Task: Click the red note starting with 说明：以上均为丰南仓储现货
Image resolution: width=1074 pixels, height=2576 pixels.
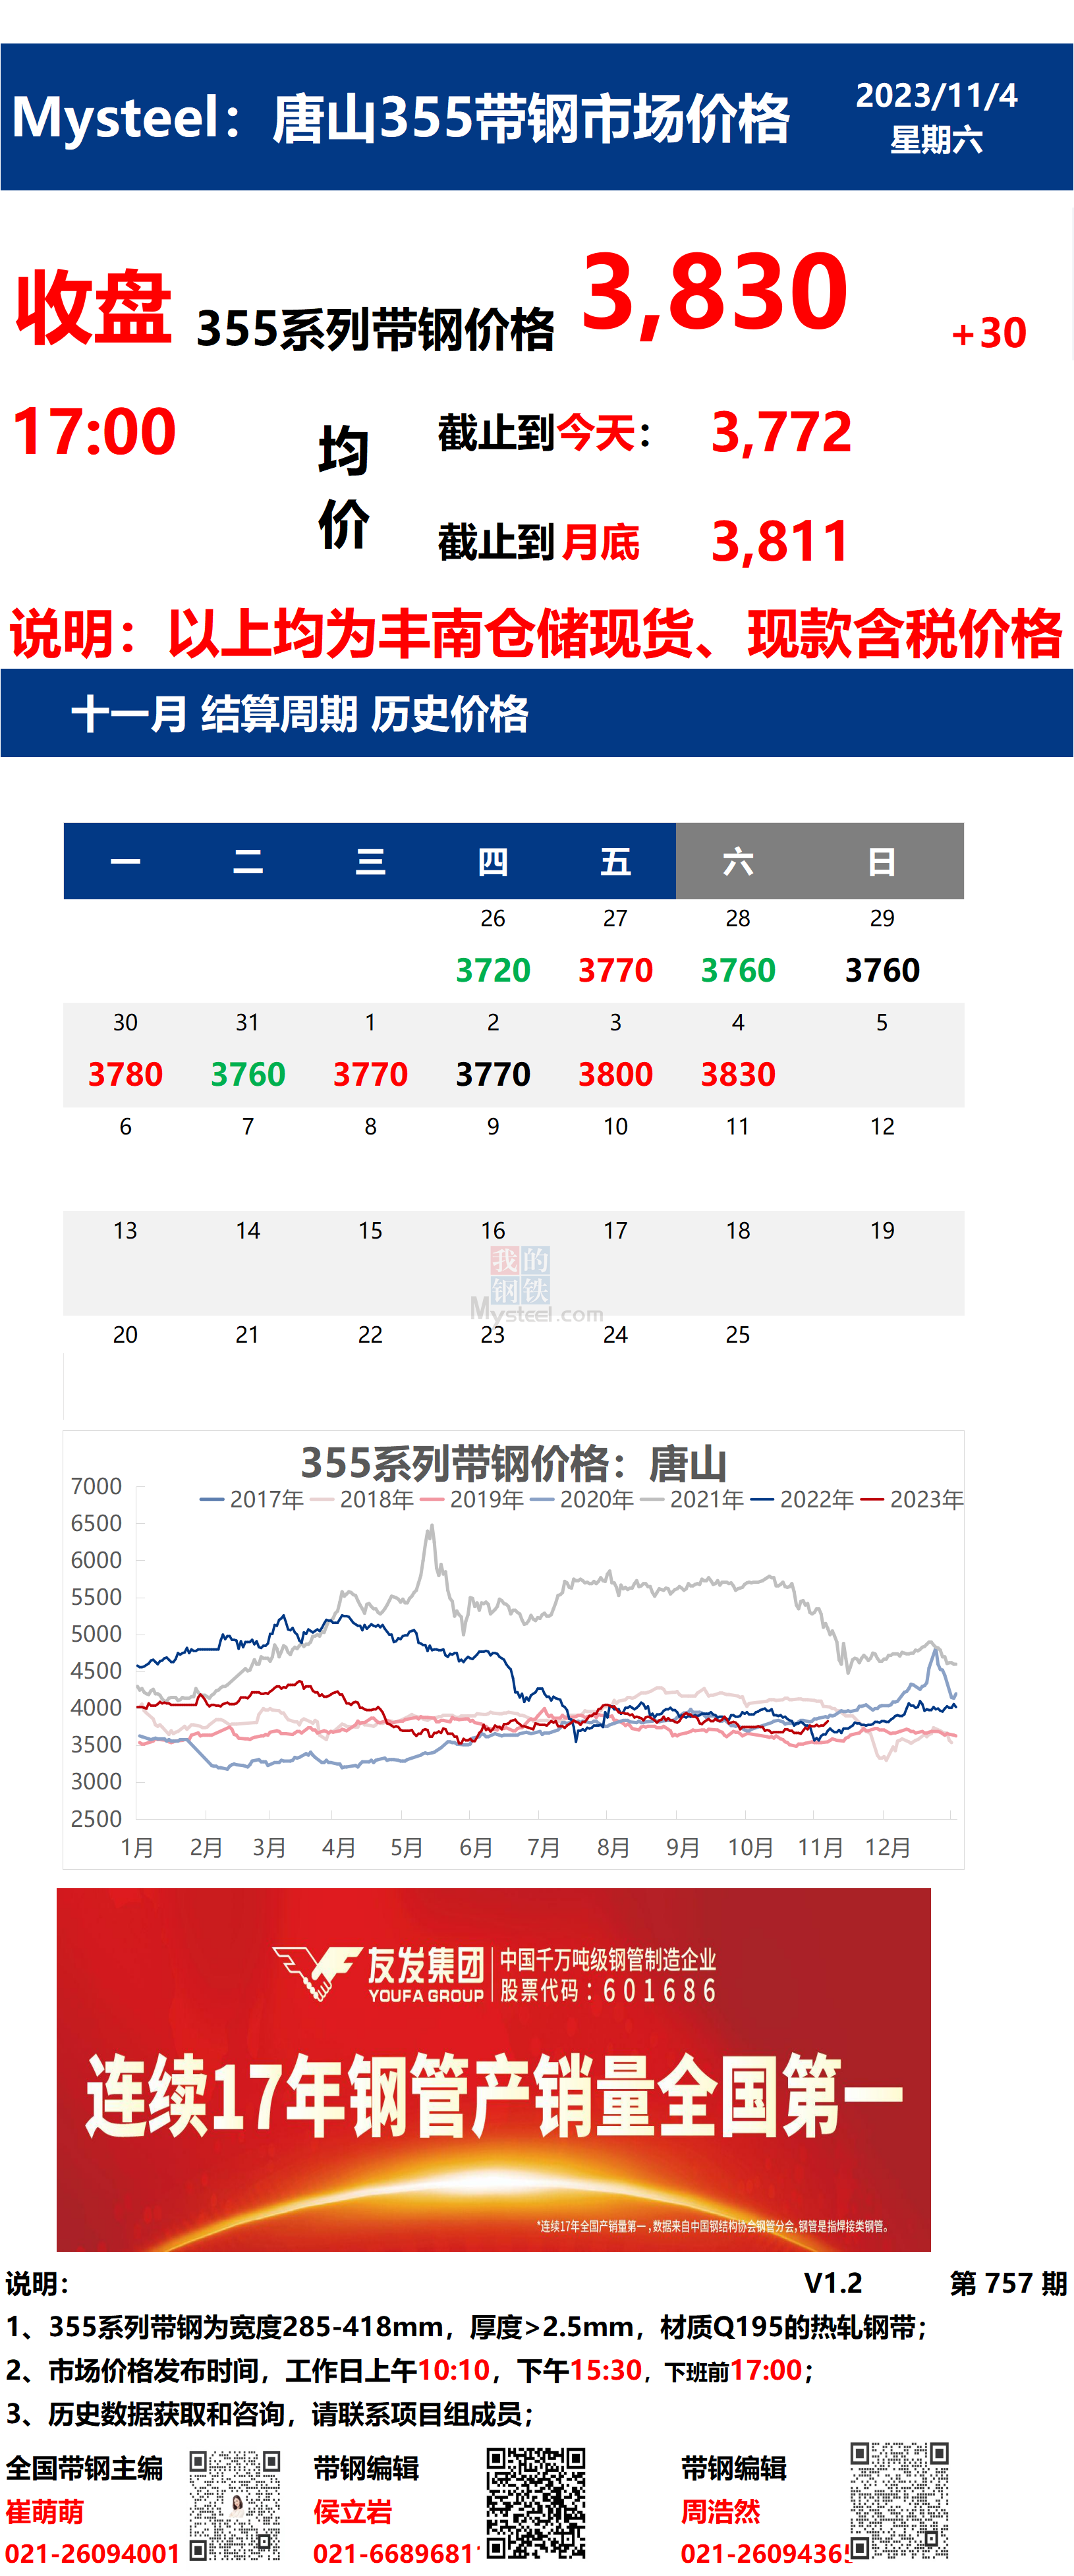Action: click(536, 634)
